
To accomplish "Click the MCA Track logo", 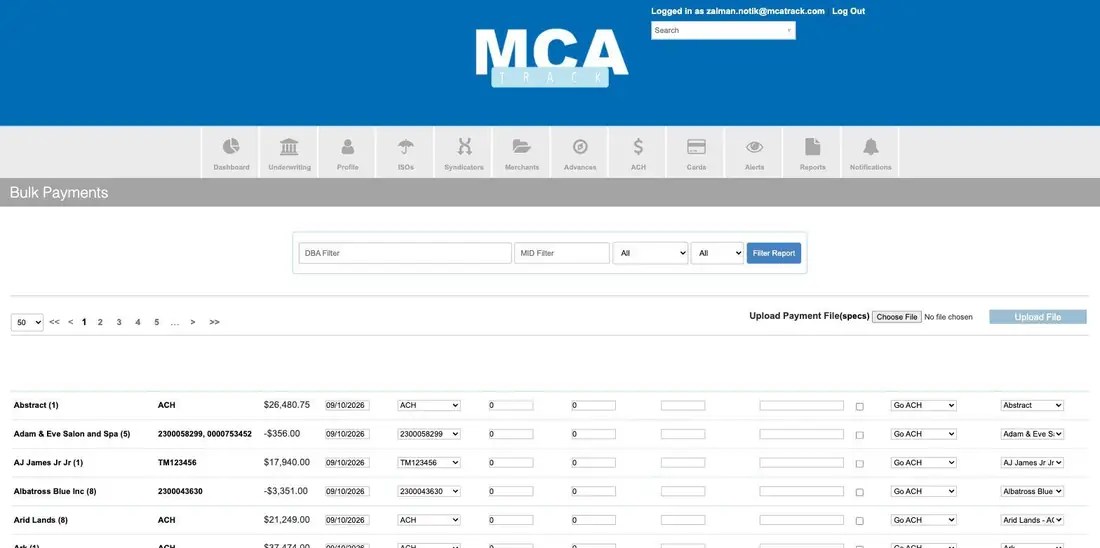I will click(x=551, y=58).
